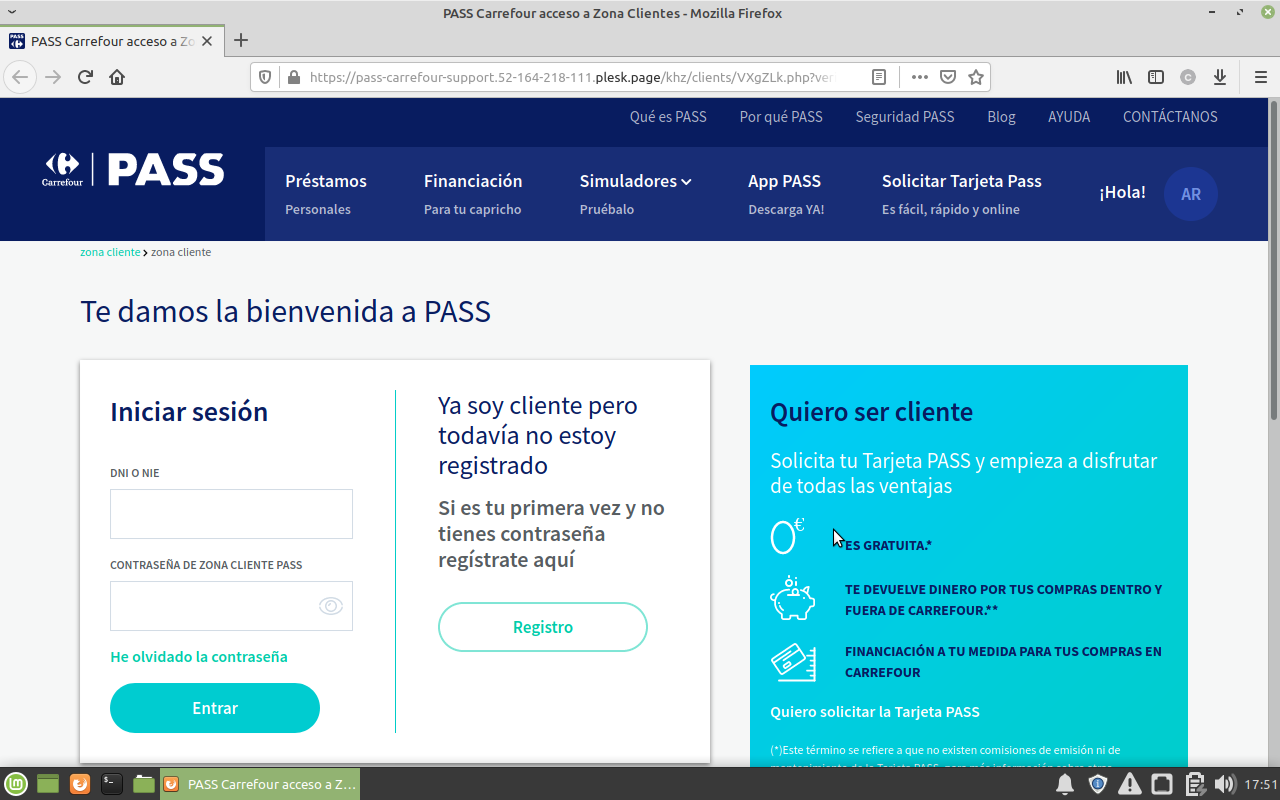Open the Qué es PASS link
1280x800 pixels.
[668, 117]
